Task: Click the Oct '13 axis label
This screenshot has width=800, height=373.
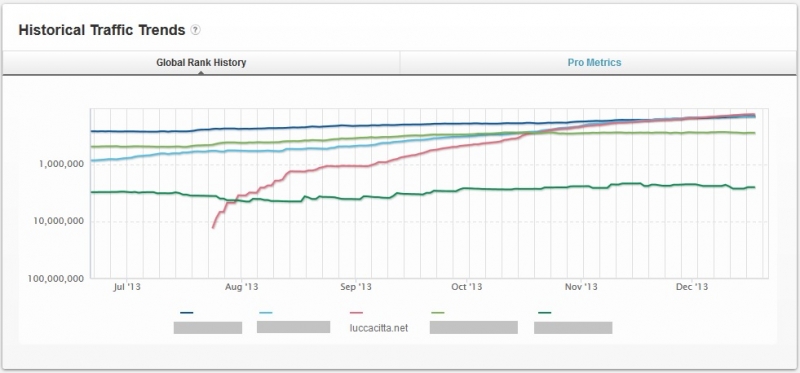Action: tap(466, 287)
